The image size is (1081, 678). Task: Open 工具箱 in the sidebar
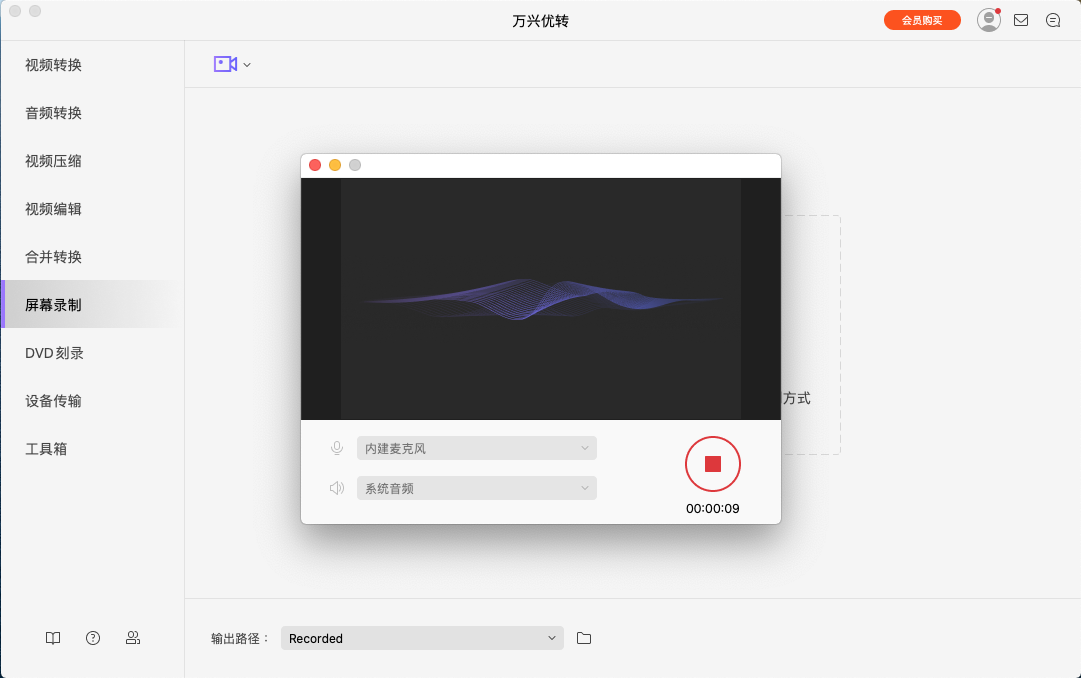(x=44, y=448)
